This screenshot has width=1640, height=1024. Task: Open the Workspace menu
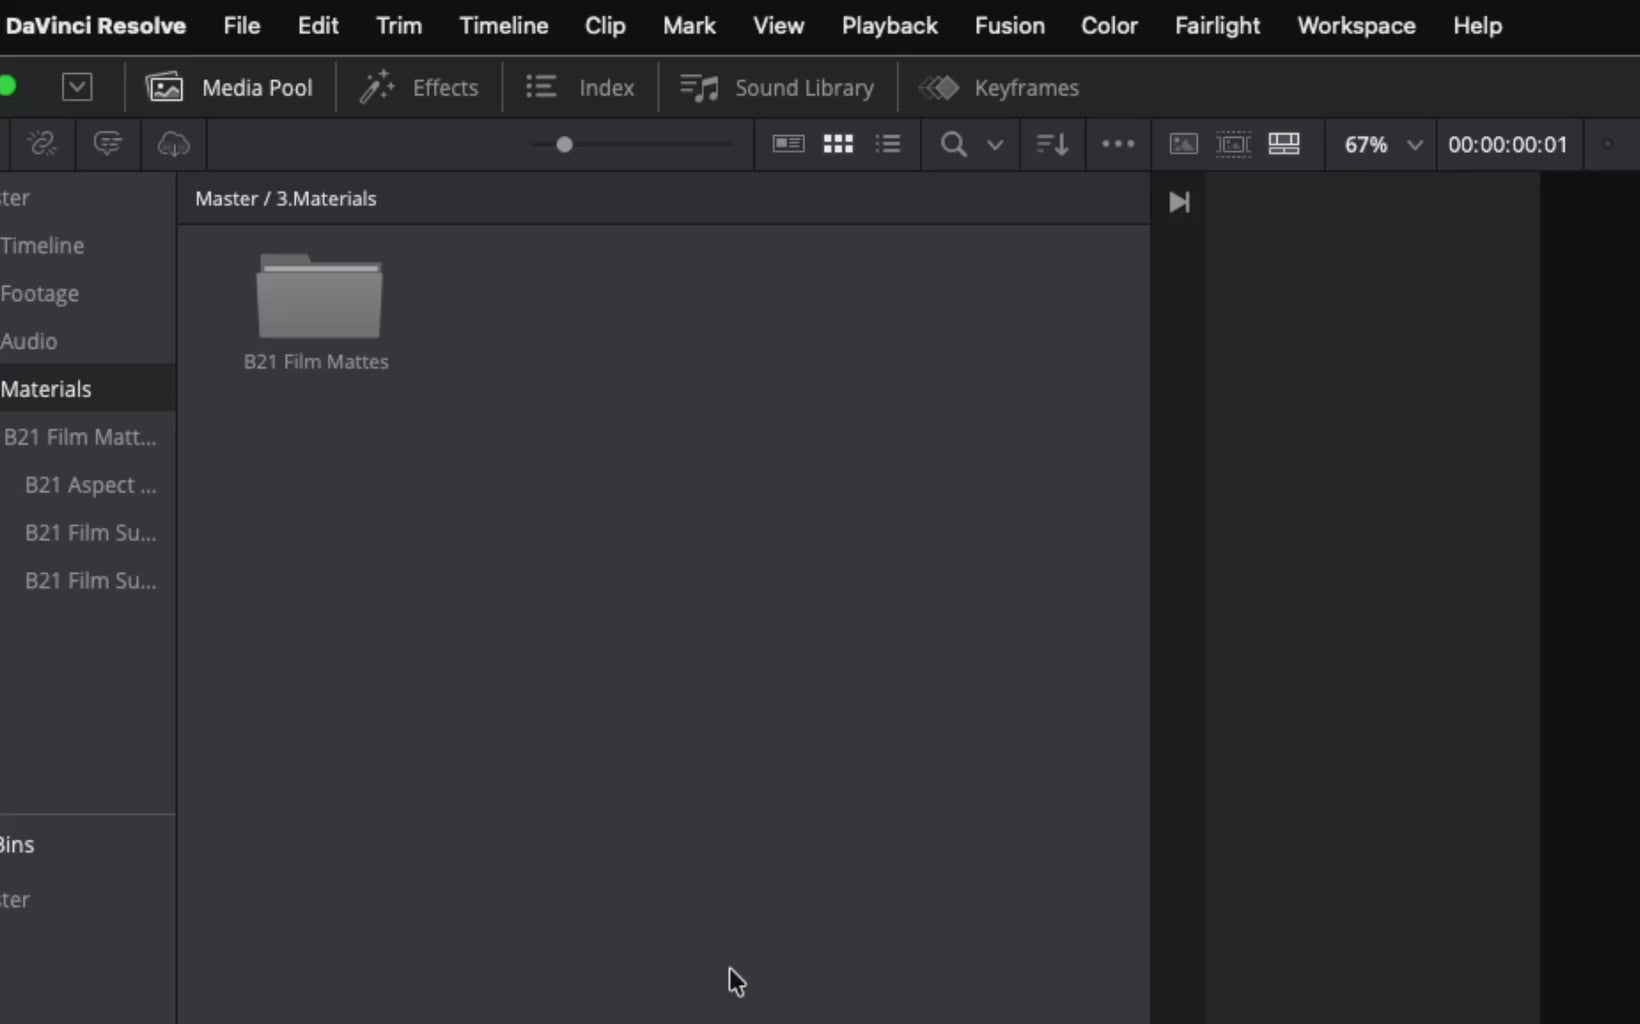click(x=1356, y=26)
